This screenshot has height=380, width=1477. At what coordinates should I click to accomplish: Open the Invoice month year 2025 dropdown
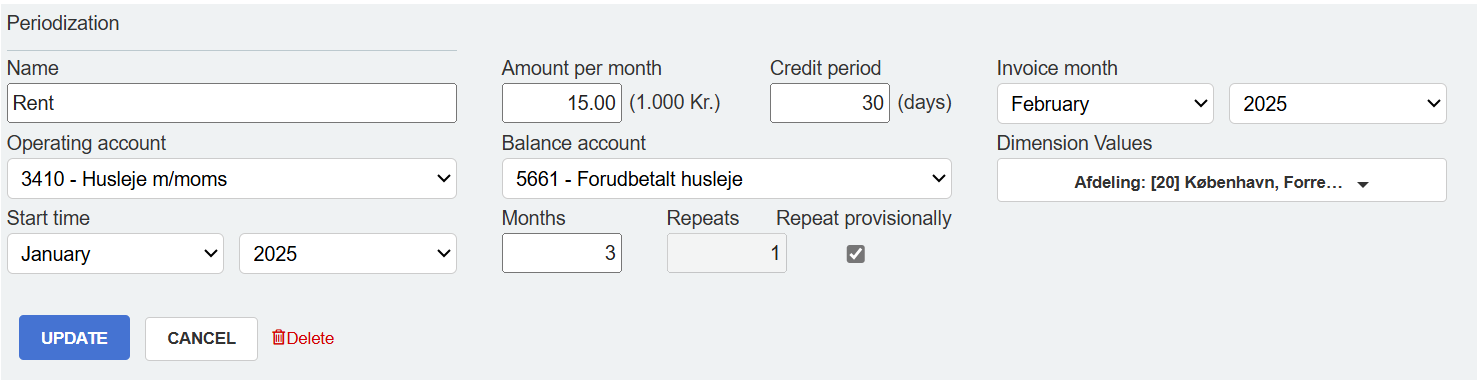(1337, 104)
